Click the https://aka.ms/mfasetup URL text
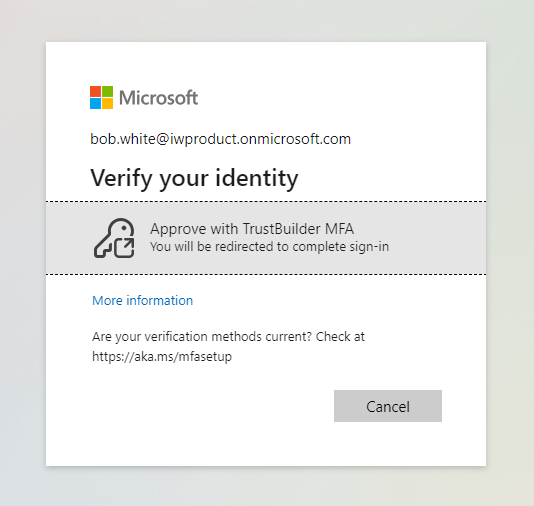The height and width of the screenshot is (506, 534). tap(162, 357)
